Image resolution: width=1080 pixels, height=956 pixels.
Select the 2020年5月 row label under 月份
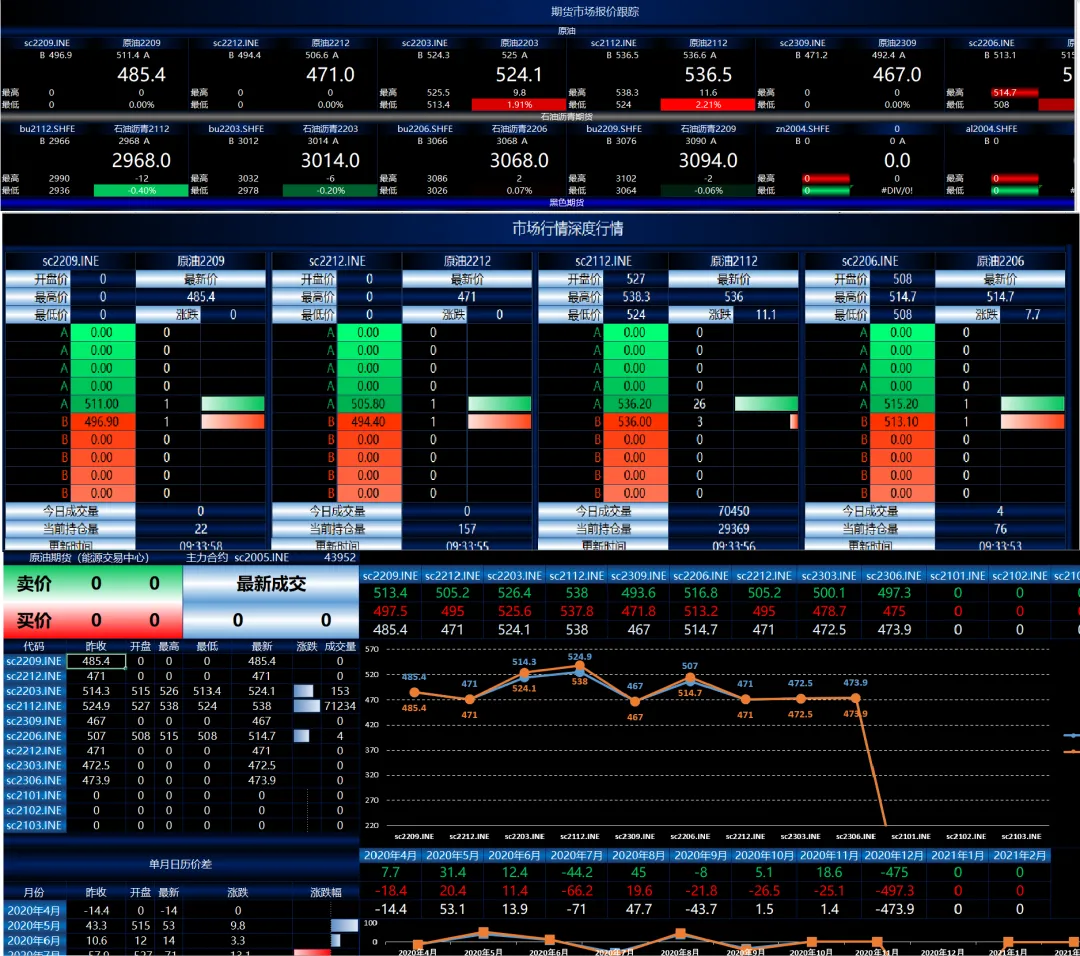point(34,926)
